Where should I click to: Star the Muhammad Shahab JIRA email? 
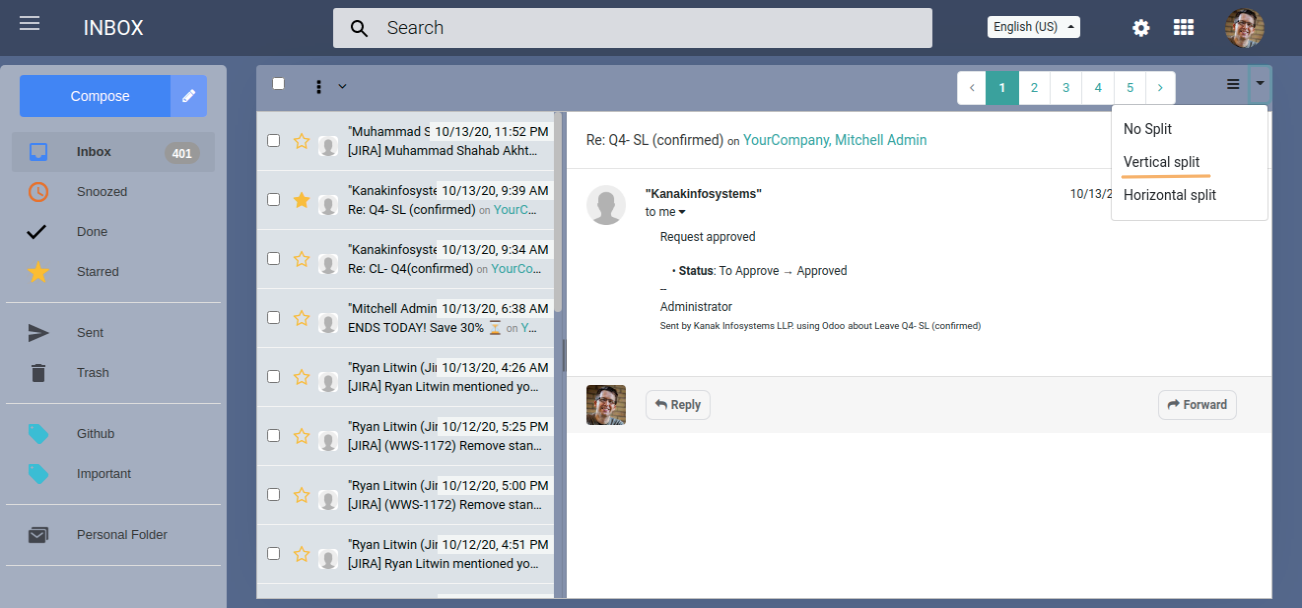(301, 141)
